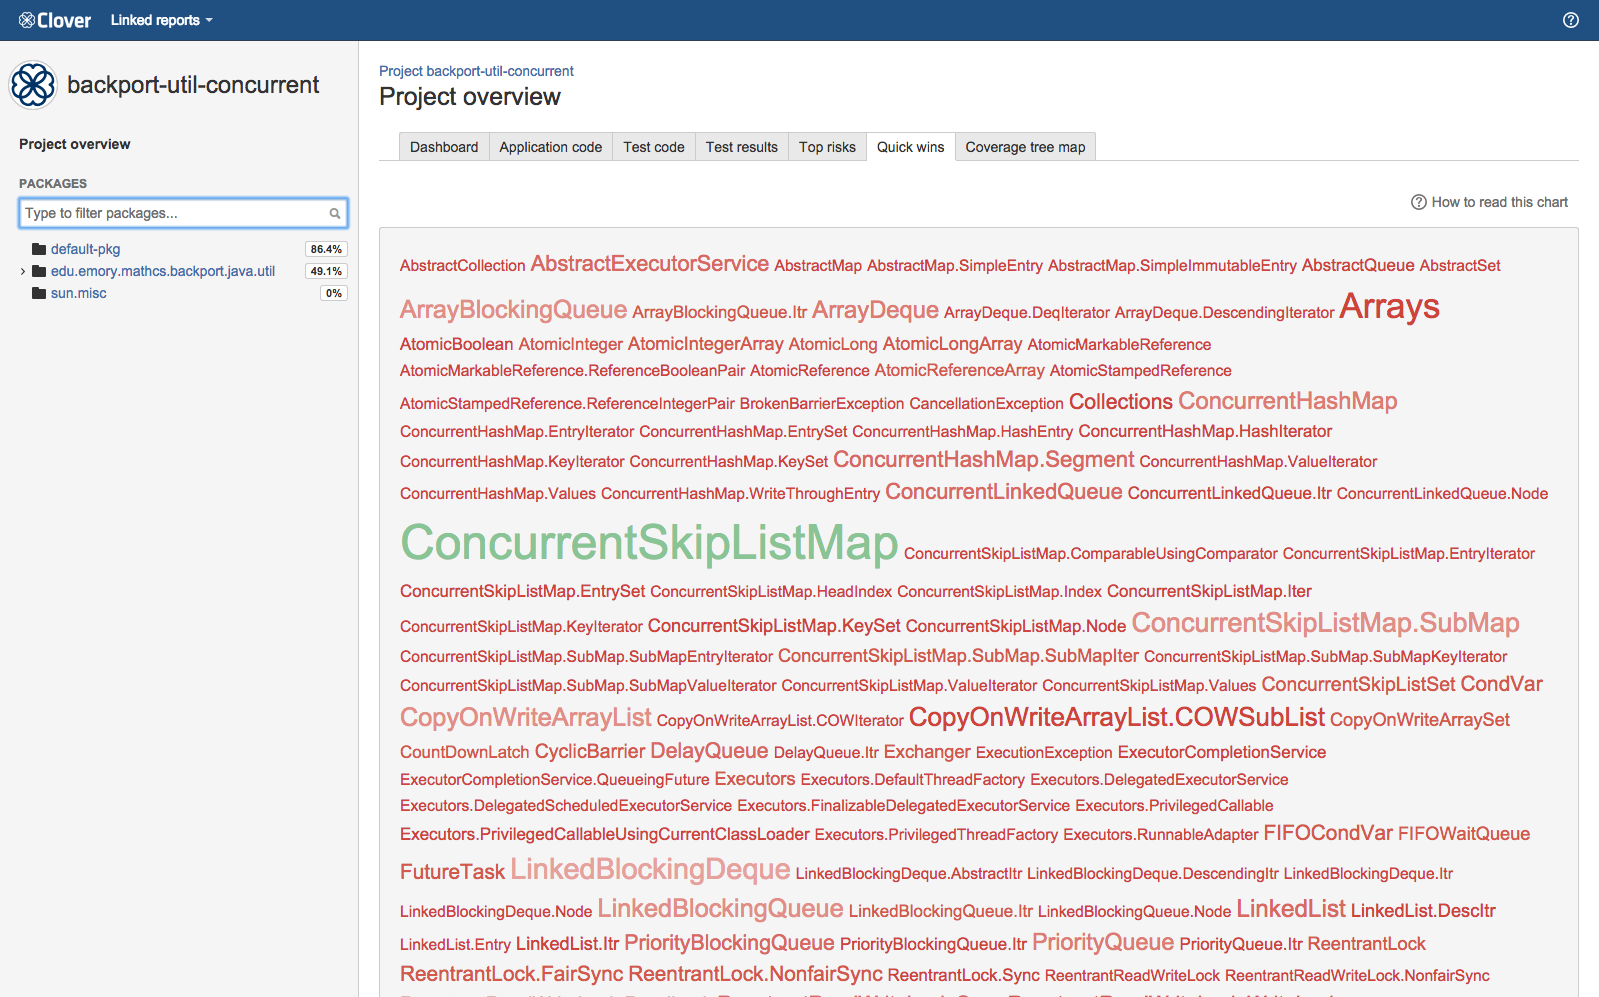The width and height of the screenshot is (1599, 997).
Task: Show the Coverage tree map tab
Action: (x=1025, y=147)
